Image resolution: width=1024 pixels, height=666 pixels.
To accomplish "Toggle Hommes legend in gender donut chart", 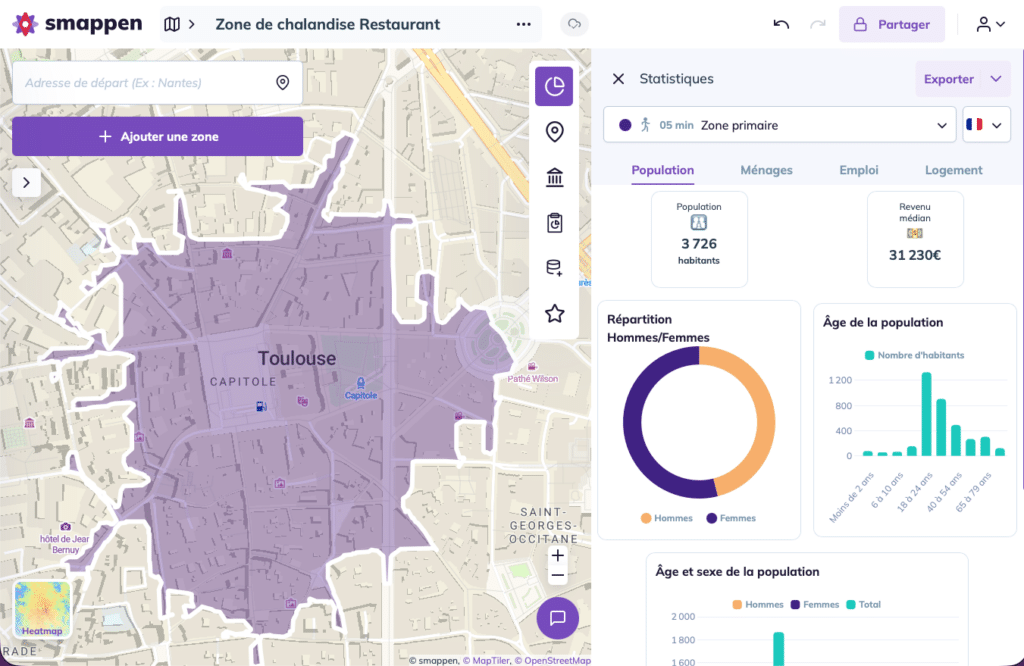I will 666,518.
